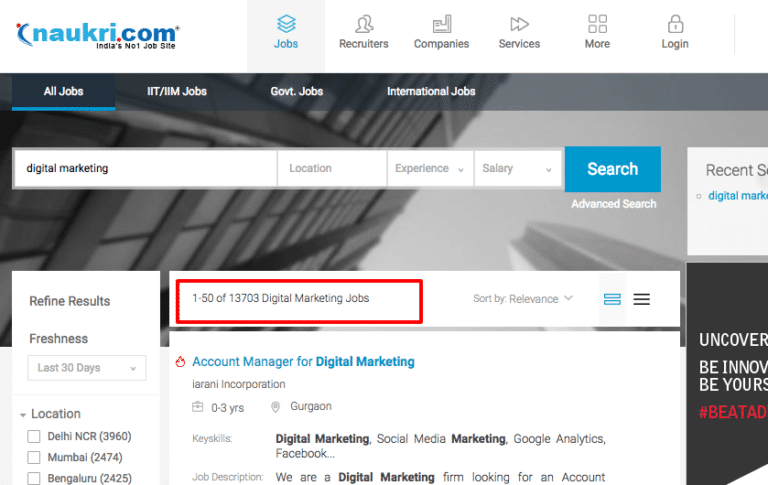Click the Companies building icon
This screenshot has height=485, width=768.
pyautogui.click(x=441, y=23)
